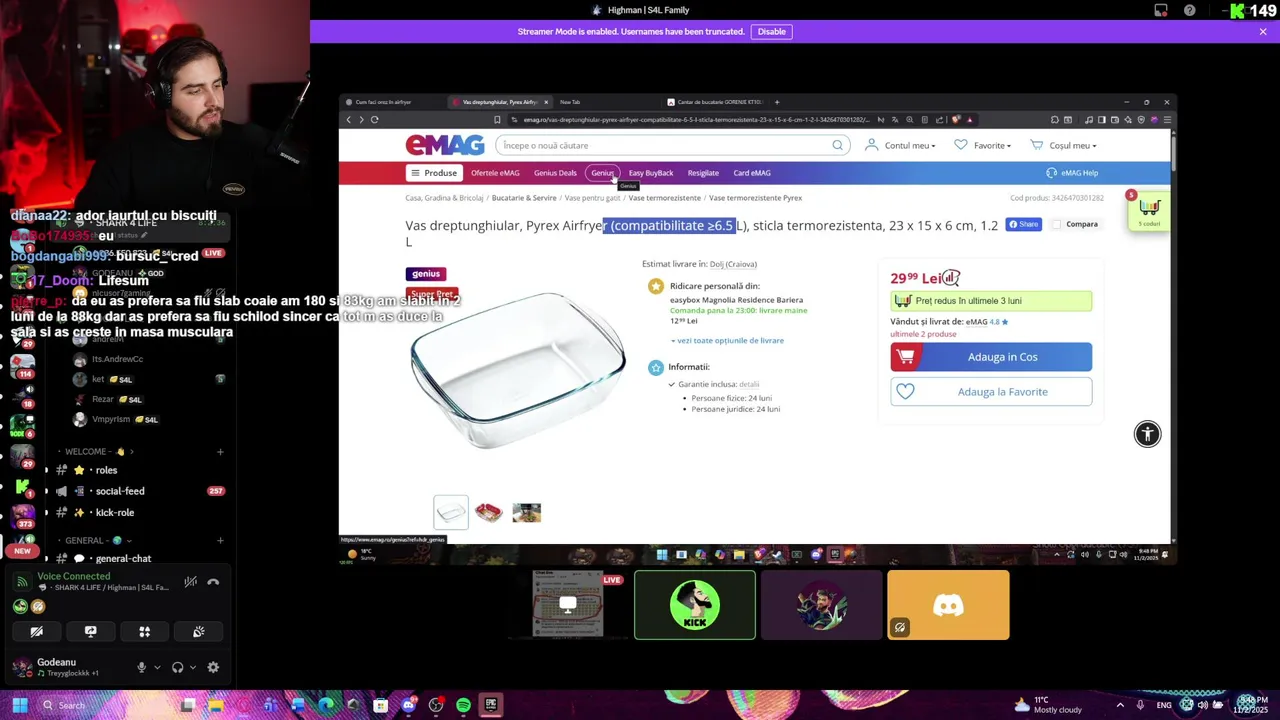Screen dimensions: 1280x720
Task: Mute the Discord microphone
Action: [x=141, y=668]
